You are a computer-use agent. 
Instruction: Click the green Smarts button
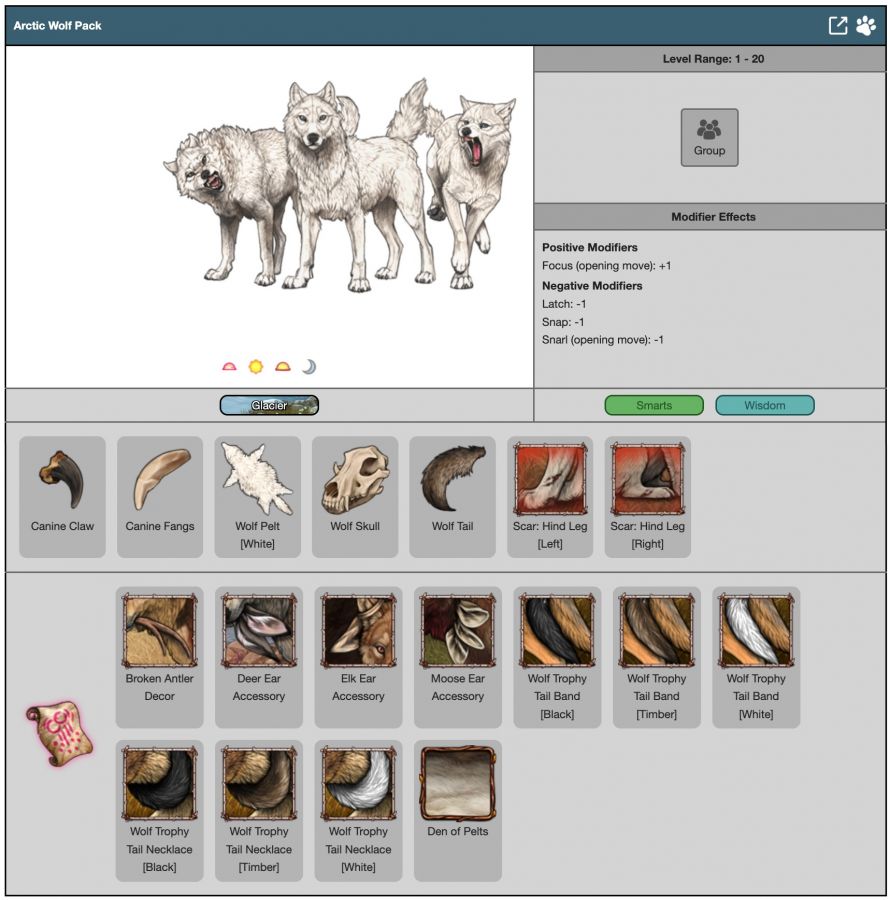(x=654, y=405)
